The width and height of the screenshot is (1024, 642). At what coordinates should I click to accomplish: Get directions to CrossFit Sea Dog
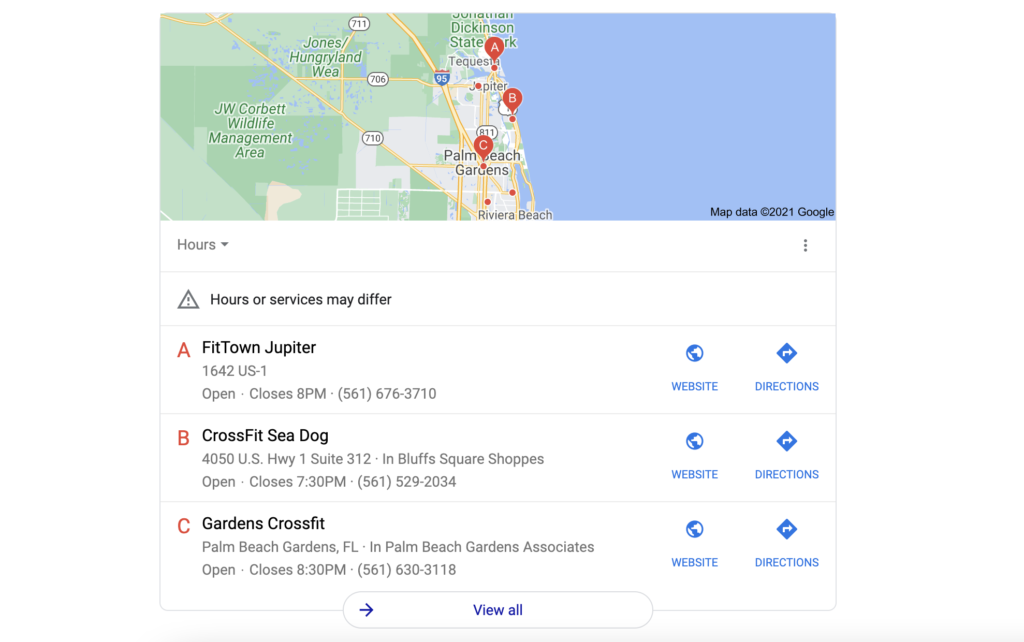tap(786, 441)
